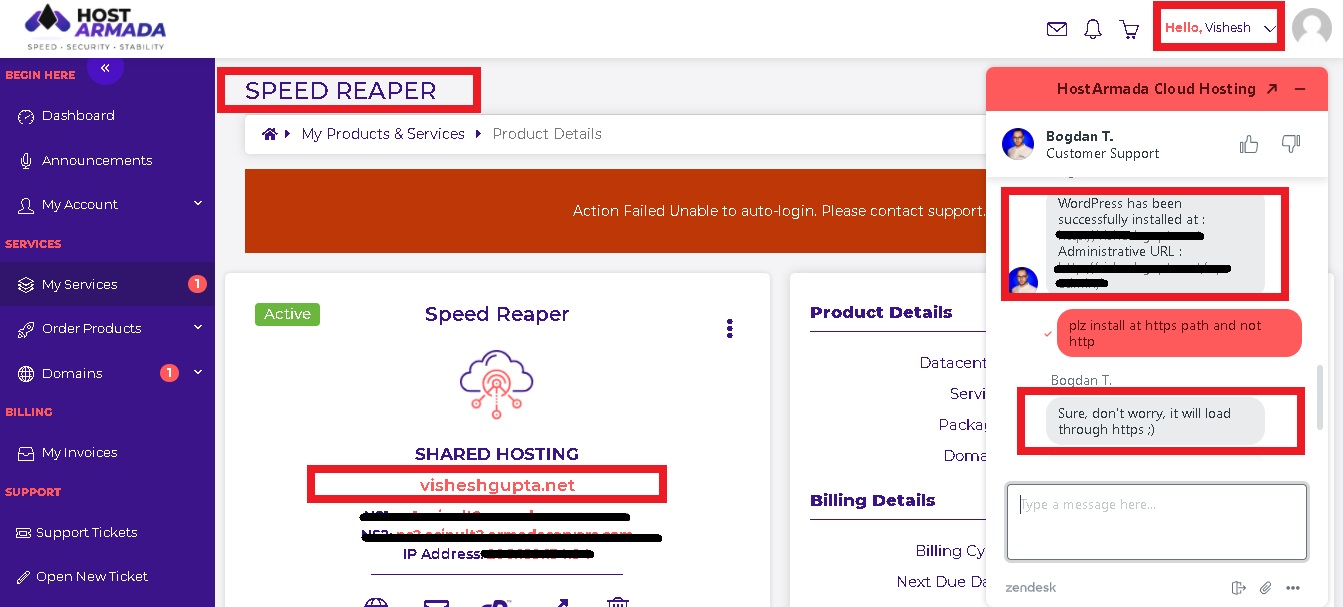The width and height of the screenshot is (1343, 607).
Task: Click the Product Details breadcrumb text
Action: [x=547, y=134]
